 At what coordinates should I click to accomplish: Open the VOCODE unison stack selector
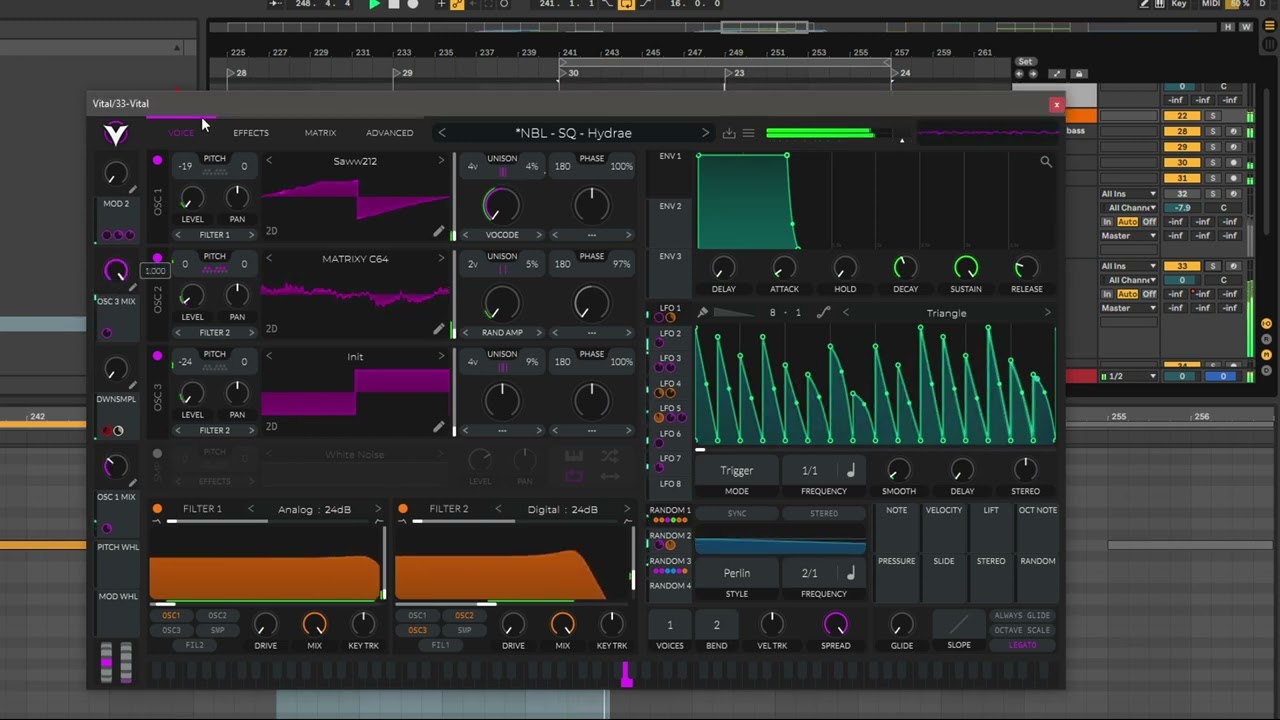click(x=502, y=235)
